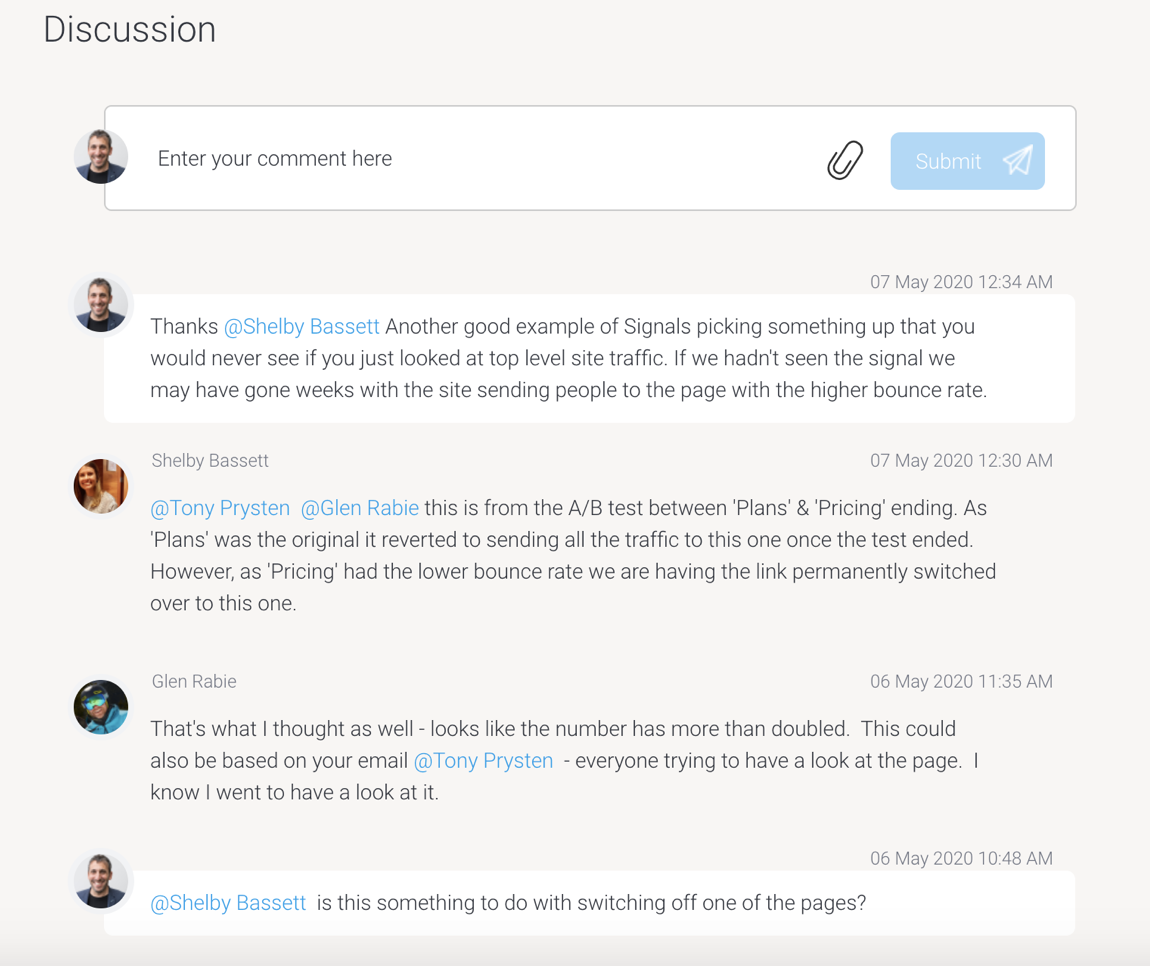The image size is (1150, 966).
Task: Open @Shelby Bassett mention after 'Thanks'
Action: click(x=301, y=327)
